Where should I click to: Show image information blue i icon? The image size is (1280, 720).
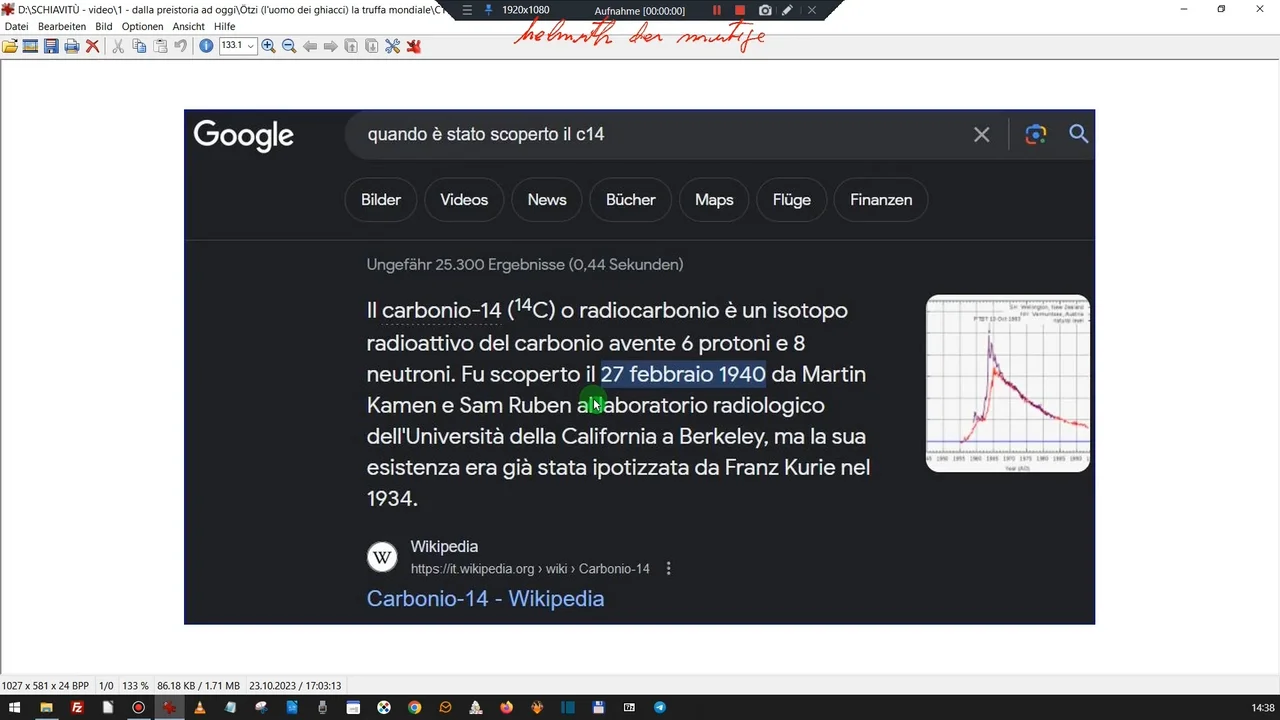[x=206, y=46]
